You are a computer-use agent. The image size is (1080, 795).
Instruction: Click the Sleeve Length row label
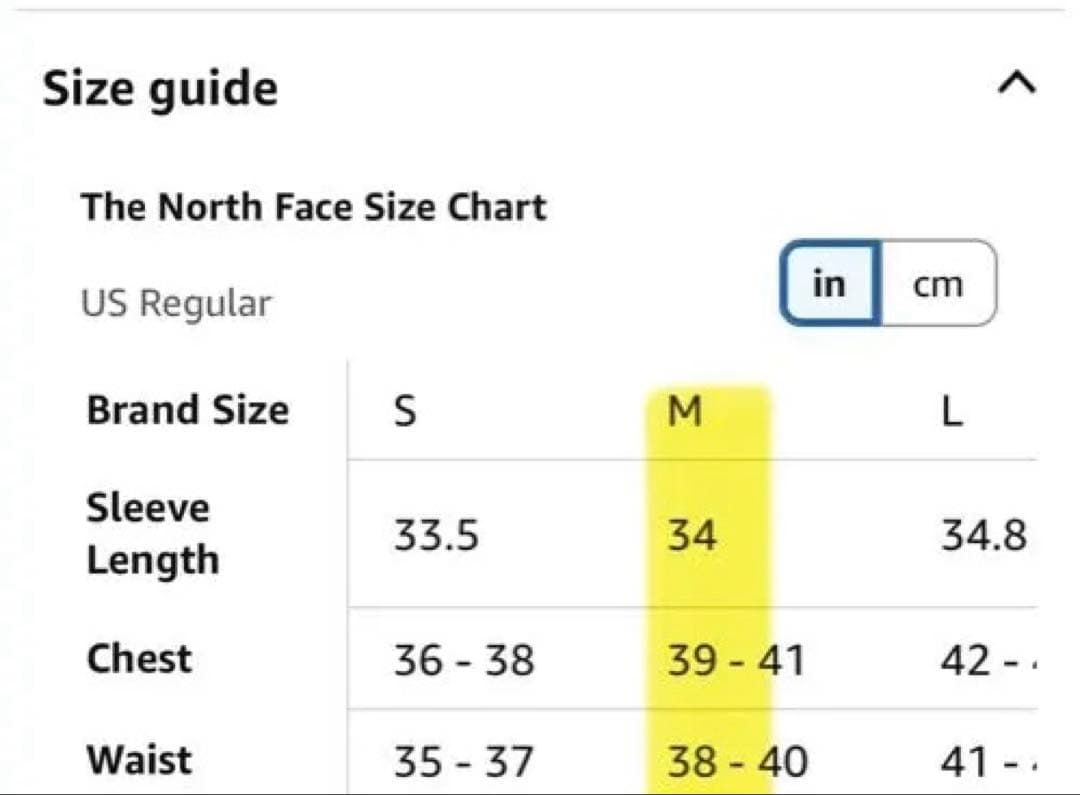coord(153,534)
